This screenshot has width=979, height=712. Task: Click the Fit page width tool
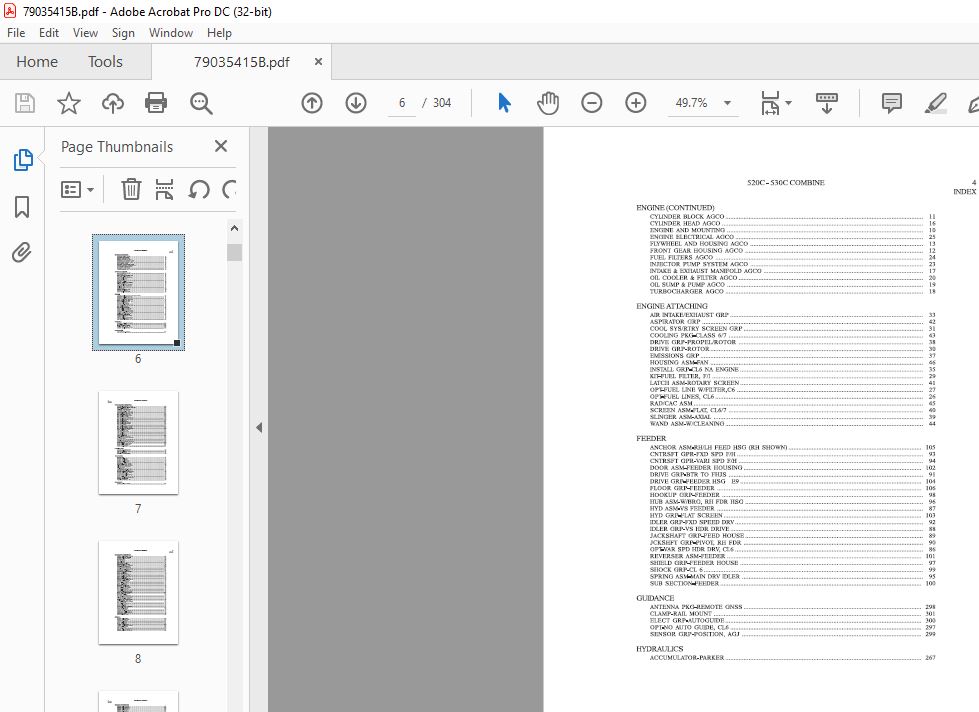point(770,103)
